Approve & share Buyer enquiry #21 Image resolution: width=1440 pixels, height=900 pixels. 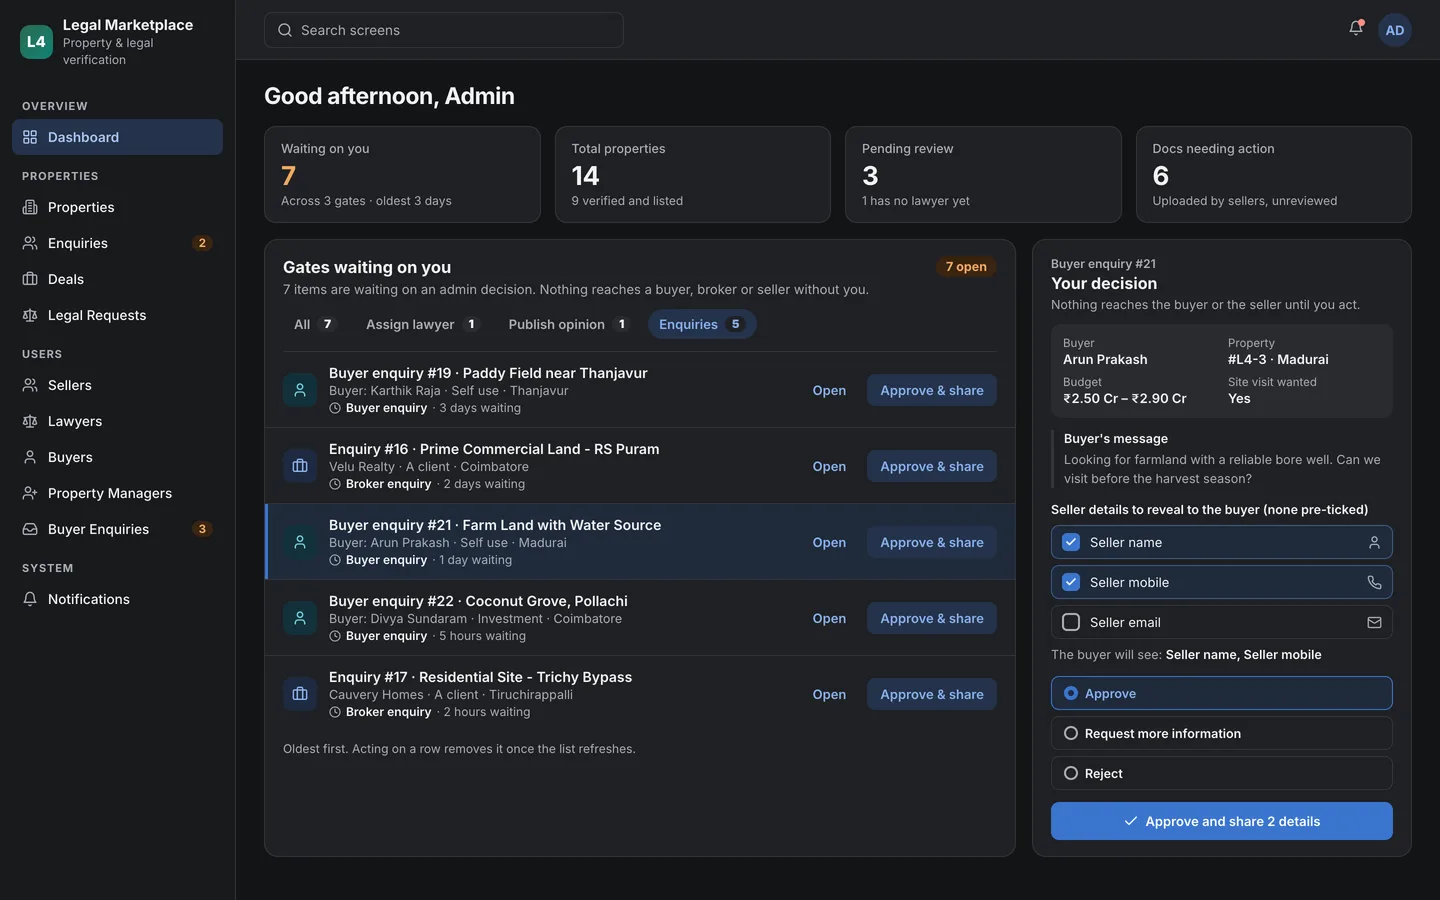(x=932, y=542)
